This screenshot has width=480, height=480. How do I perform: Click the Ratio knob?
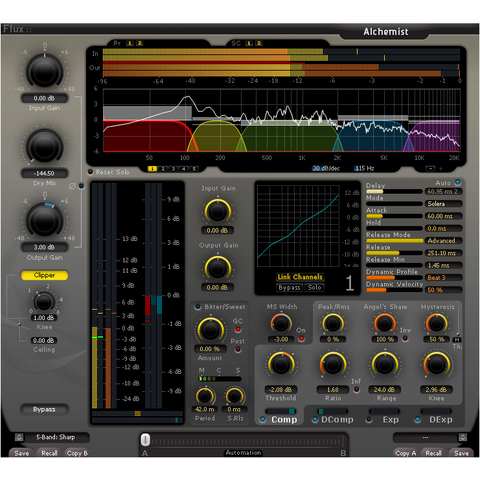point(333,364)
